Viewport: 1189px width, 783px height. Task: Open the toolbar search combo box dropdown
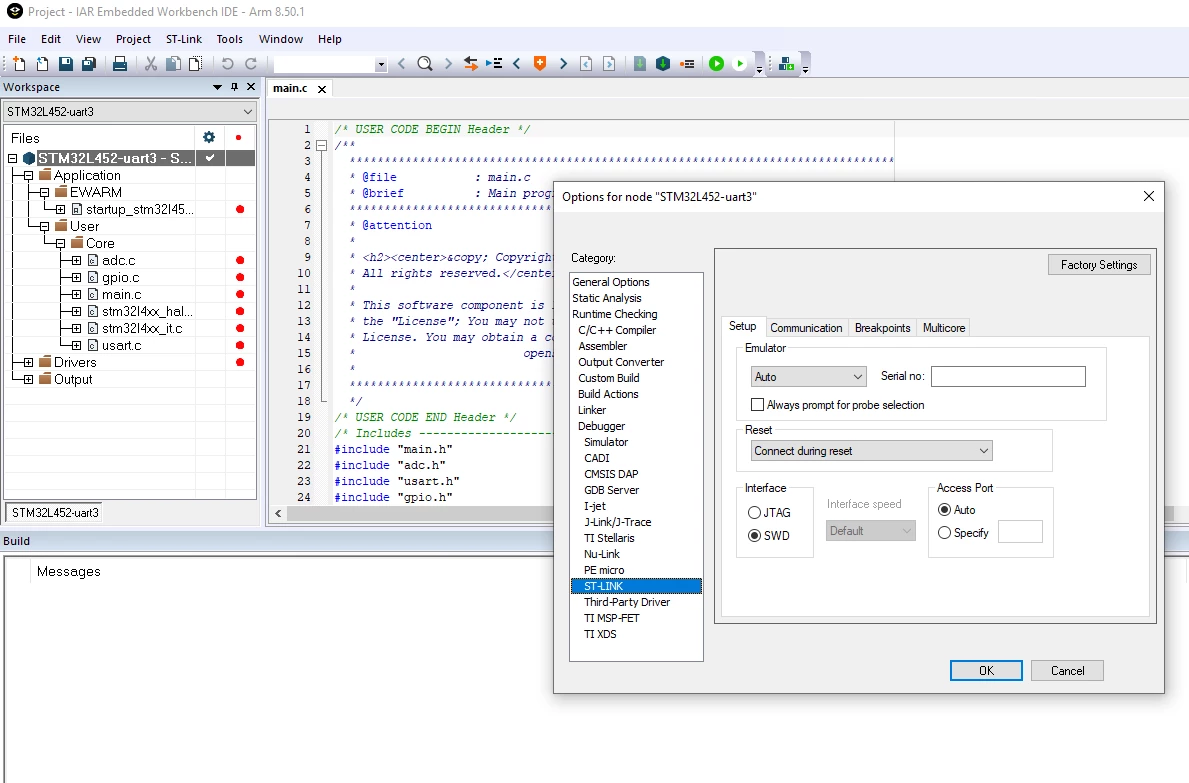click(381, 64)
